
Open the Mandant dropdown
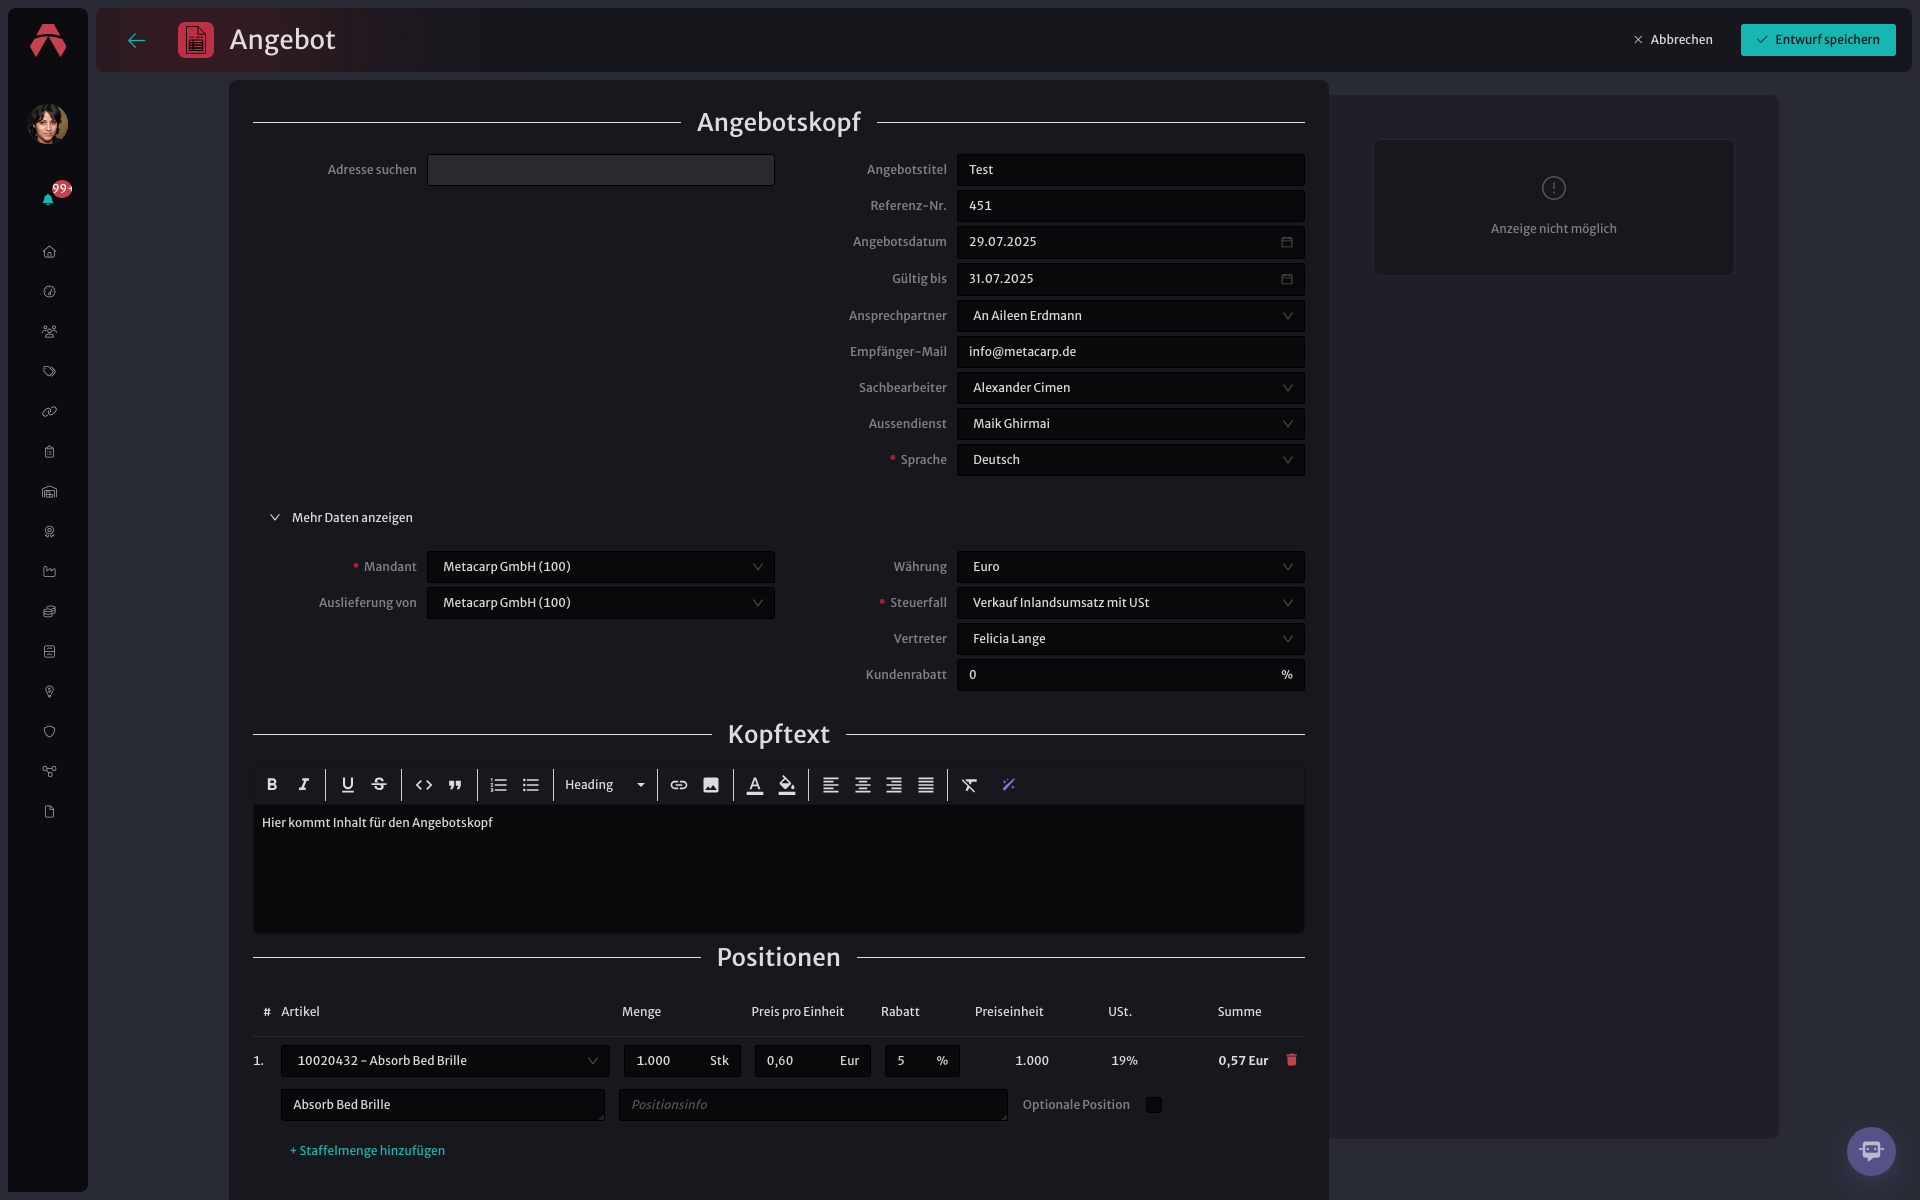(x=600, y=567)
